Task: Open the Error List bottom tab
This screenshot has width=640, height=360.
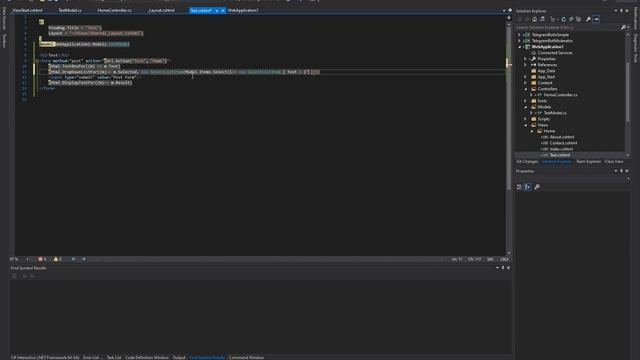Action: [93, 358]
